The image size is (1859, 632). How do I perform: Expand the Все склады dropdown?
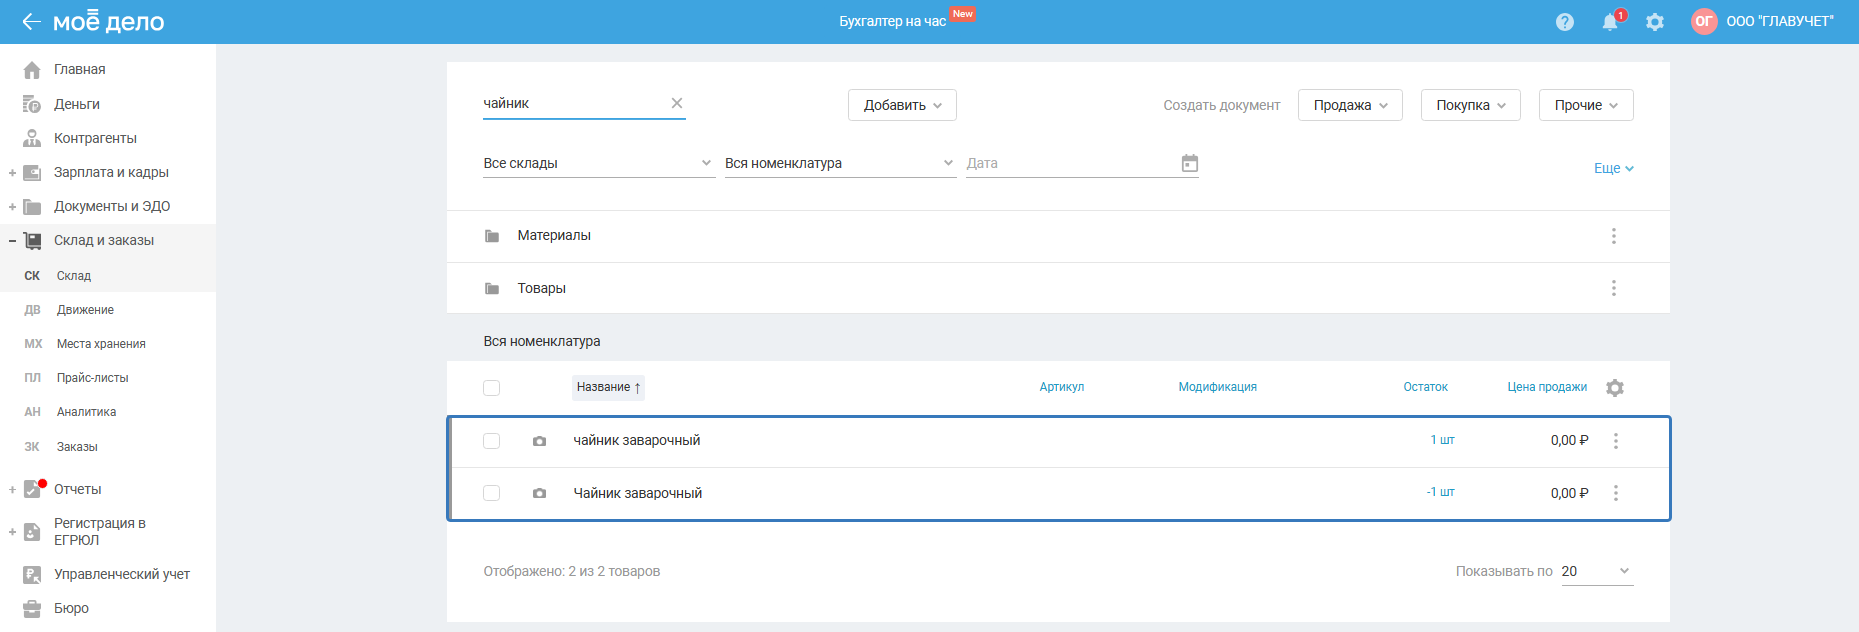[597, 163]
